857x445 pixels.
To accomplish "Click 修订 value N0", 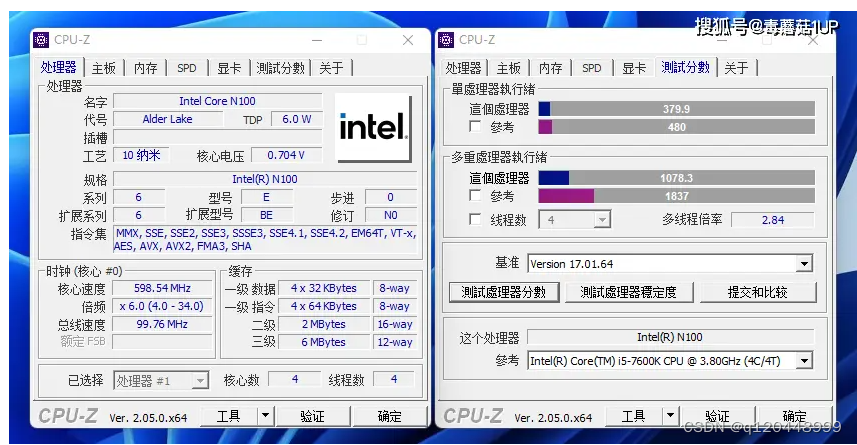I will (391, 215).
